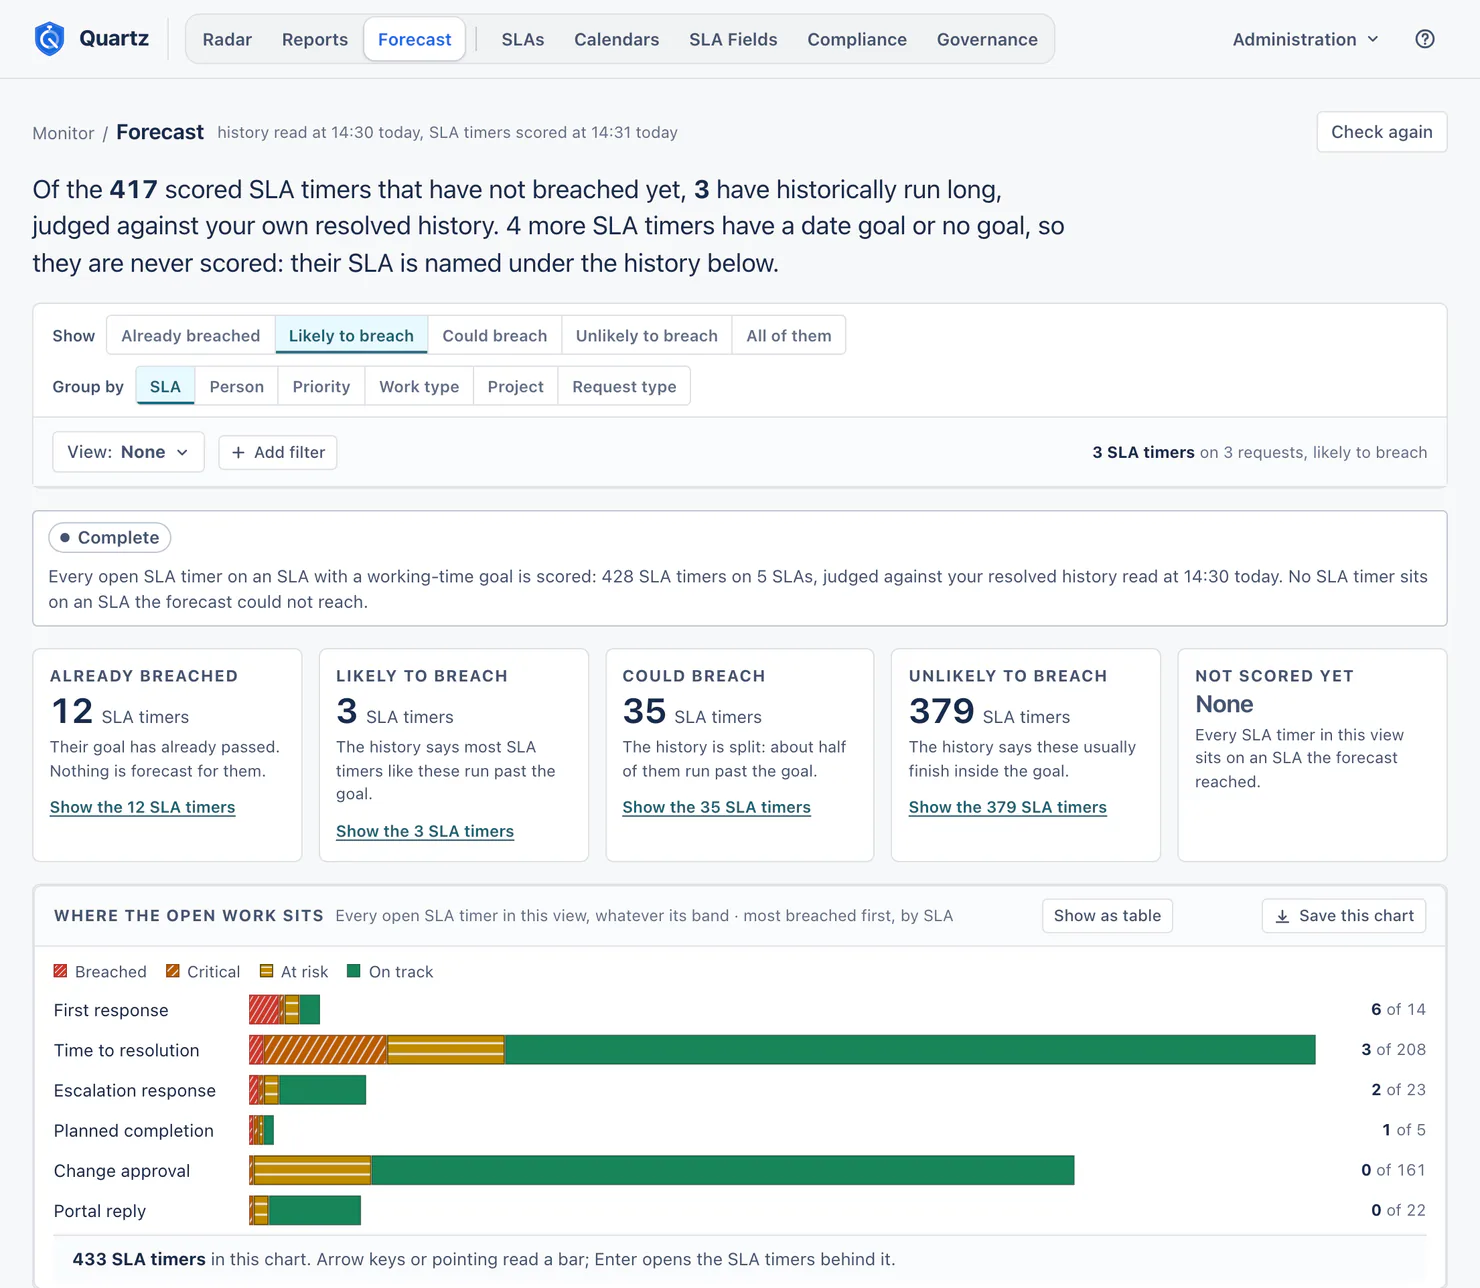Screen dimensions: 1480x1288
Task: Click the Complete status pill
Action: click(110, 538)
